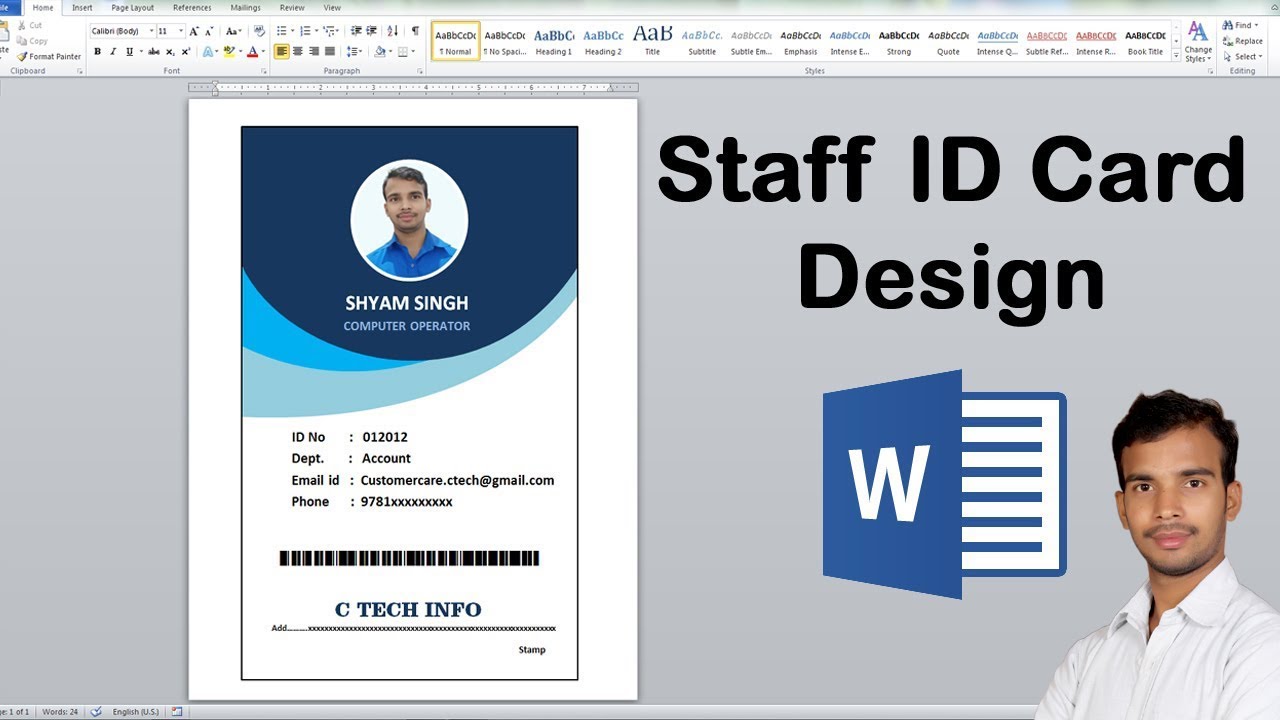
Task: Justify the paragraph text
Action: pyautogui.click(x=329, y=51)
